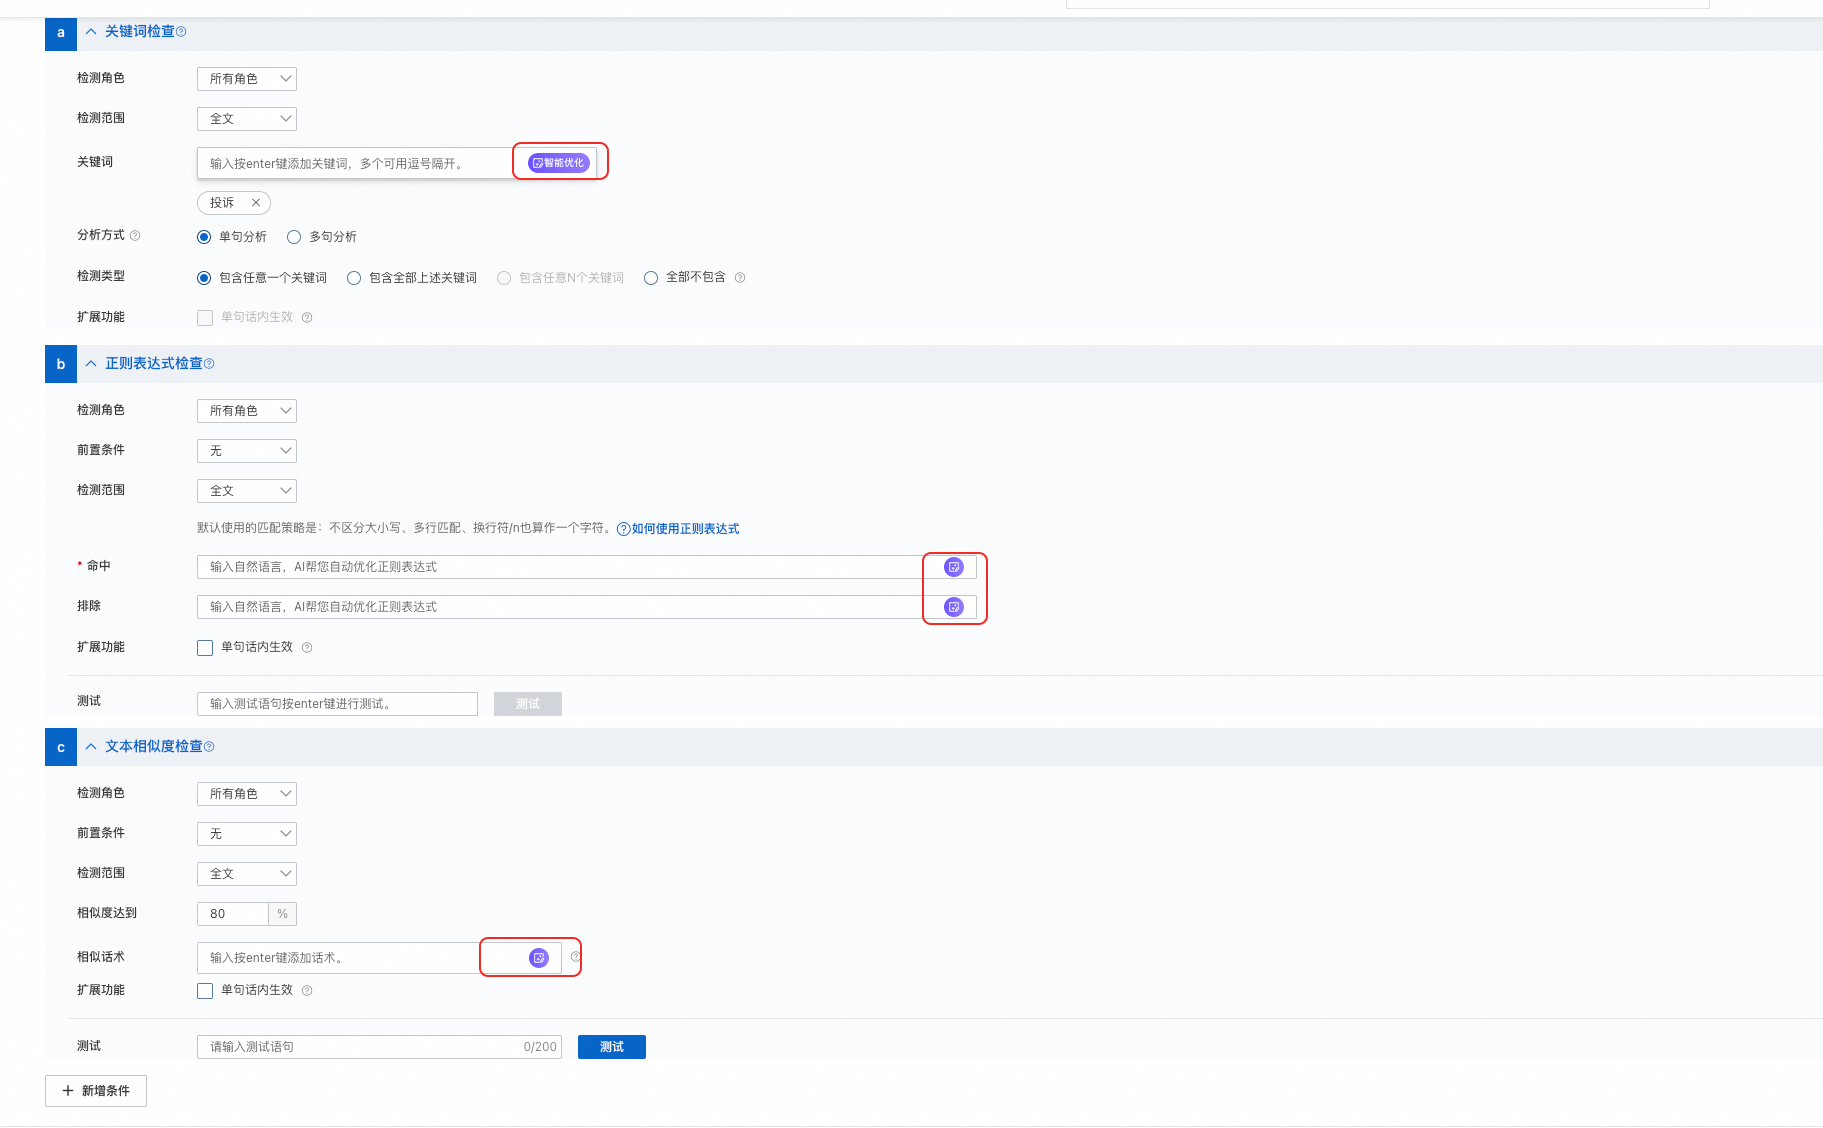Screen dimensions: 1823x1128
Task: Click help icon for 单句话内生效 in similarity section
Action: pyautogui.click(x=307, y=991)
